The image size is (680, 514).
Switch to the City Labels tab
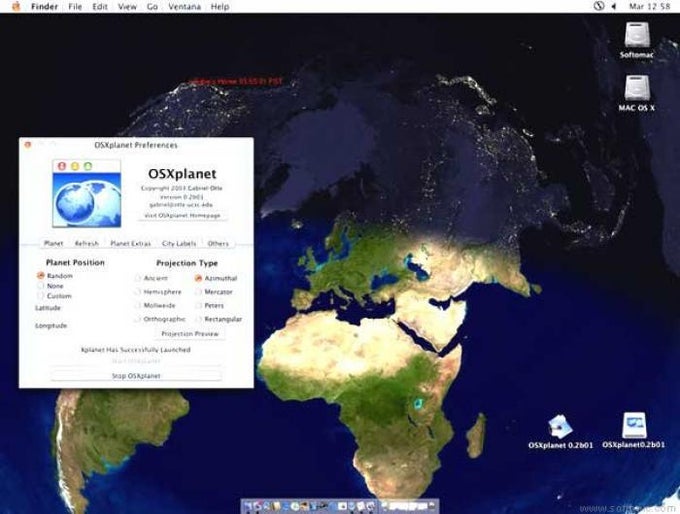(179, 243)
